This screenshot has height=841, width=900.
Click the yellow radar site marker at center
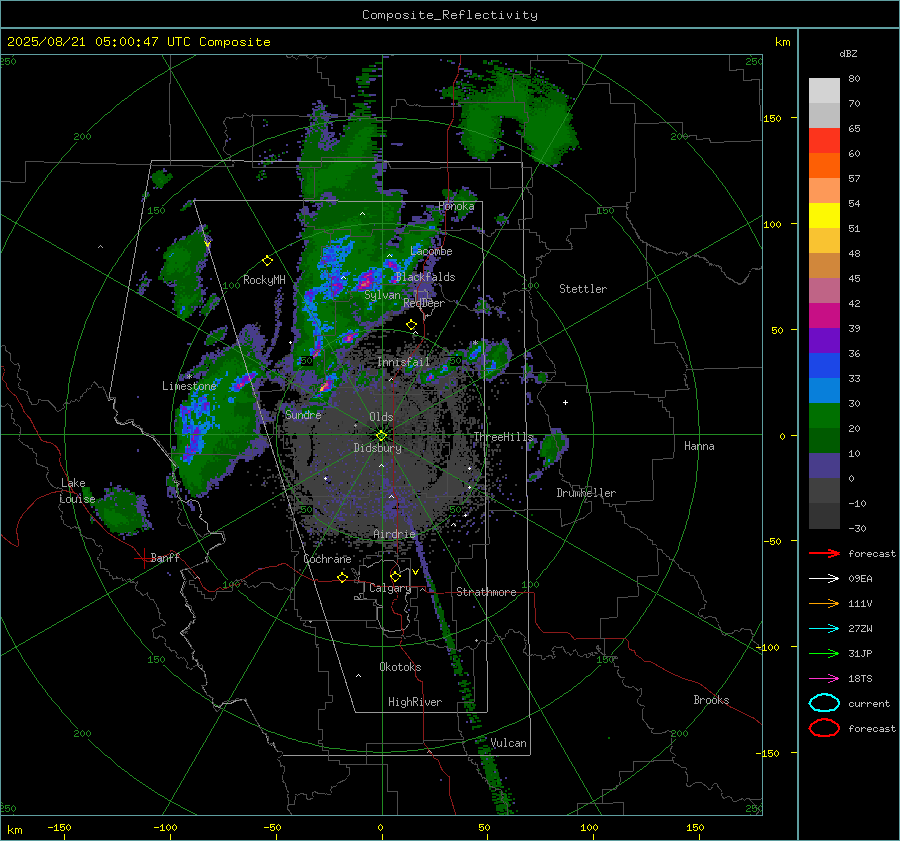point(381,436)
